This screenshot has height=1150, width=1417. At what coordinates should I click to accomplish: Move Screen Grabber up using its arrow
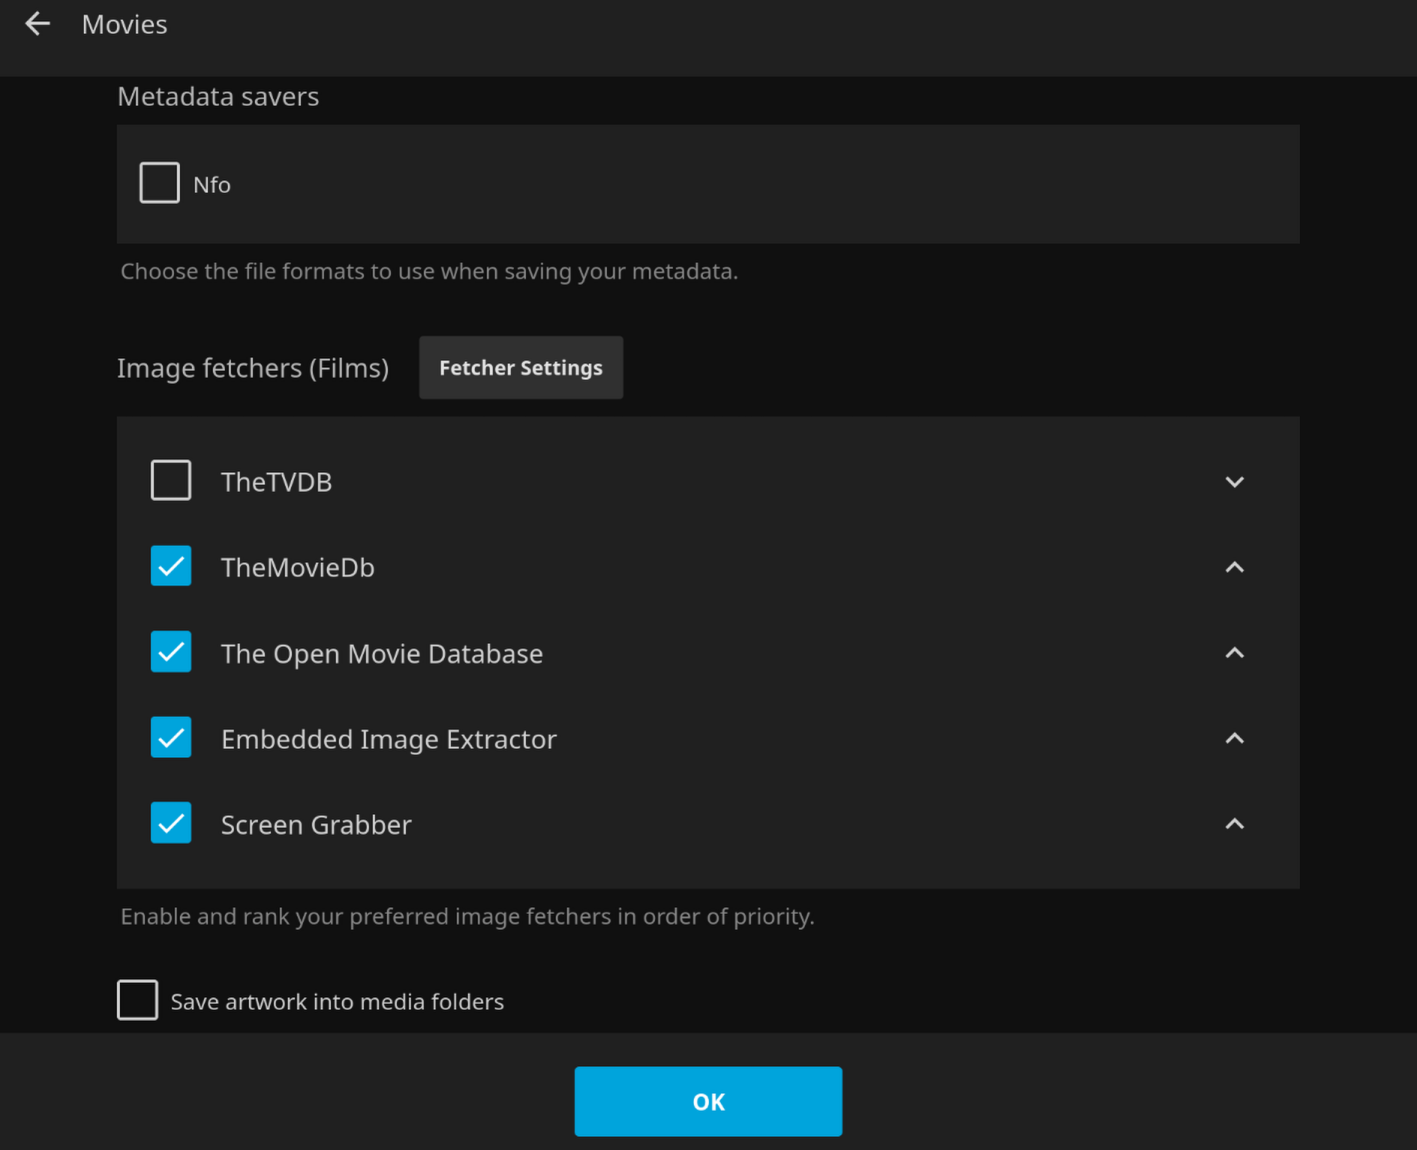(1234, 824)
